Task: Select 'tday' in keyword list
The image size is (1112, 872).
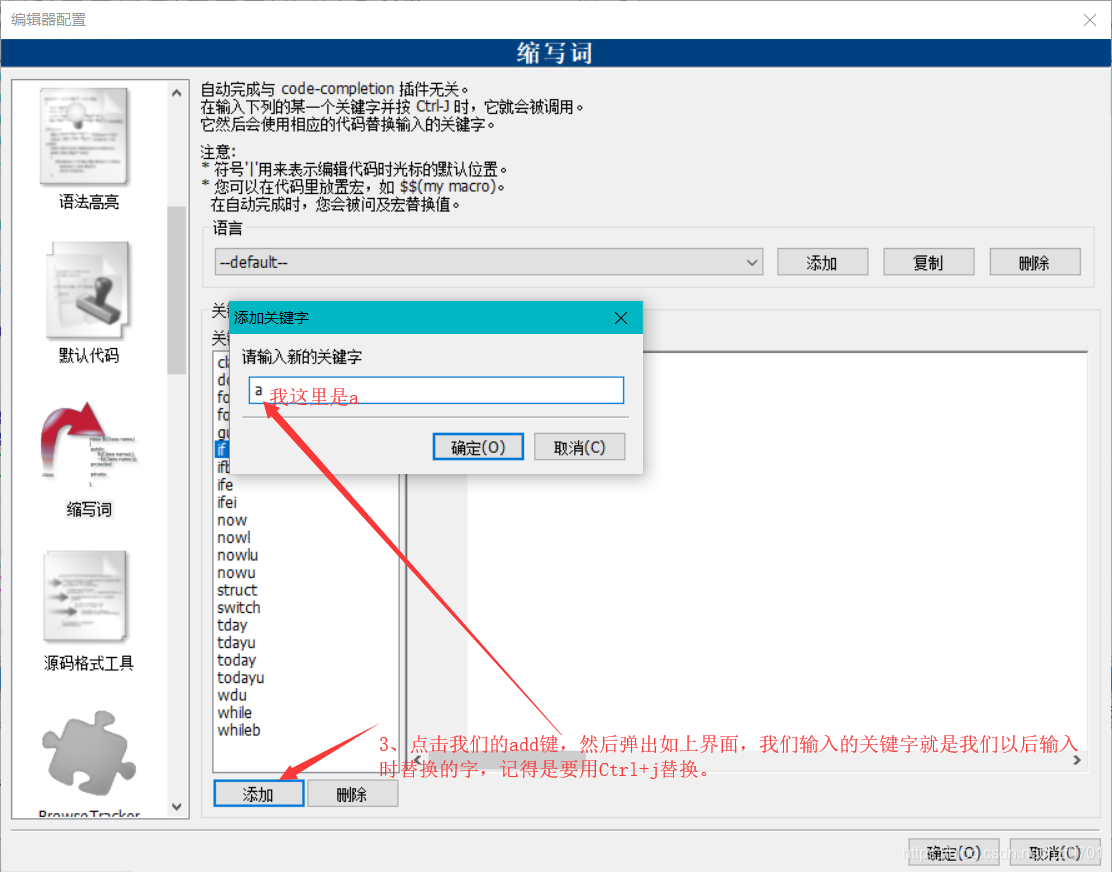Action: [232, 625]
